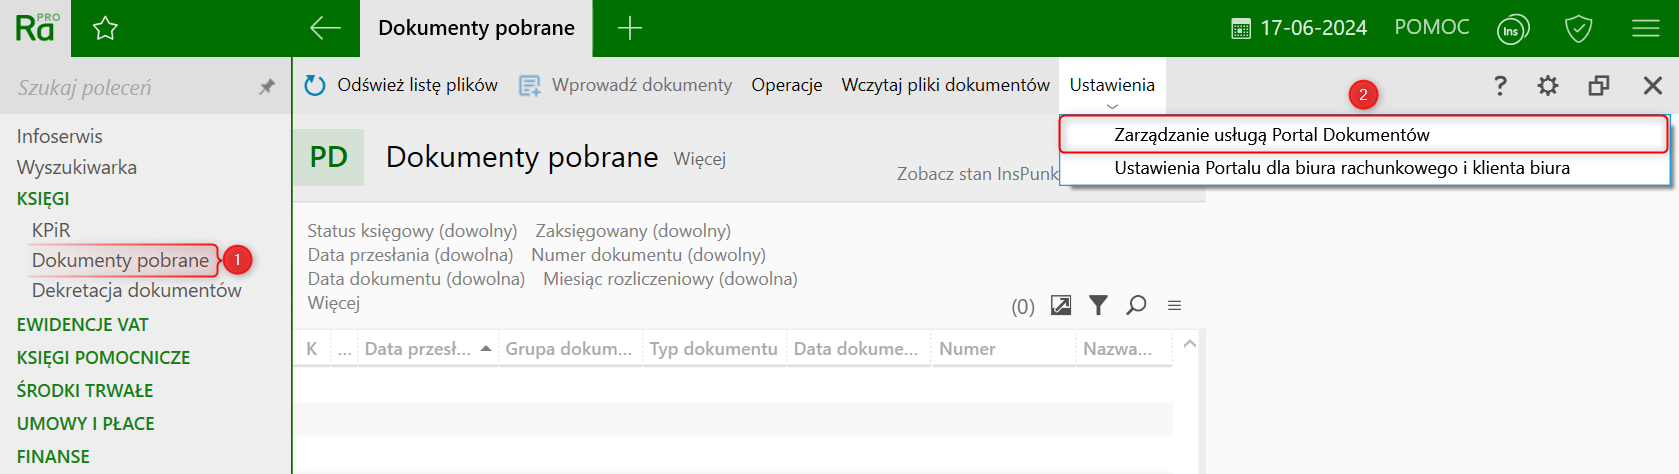Expand FINANSE section

[53, 456]
